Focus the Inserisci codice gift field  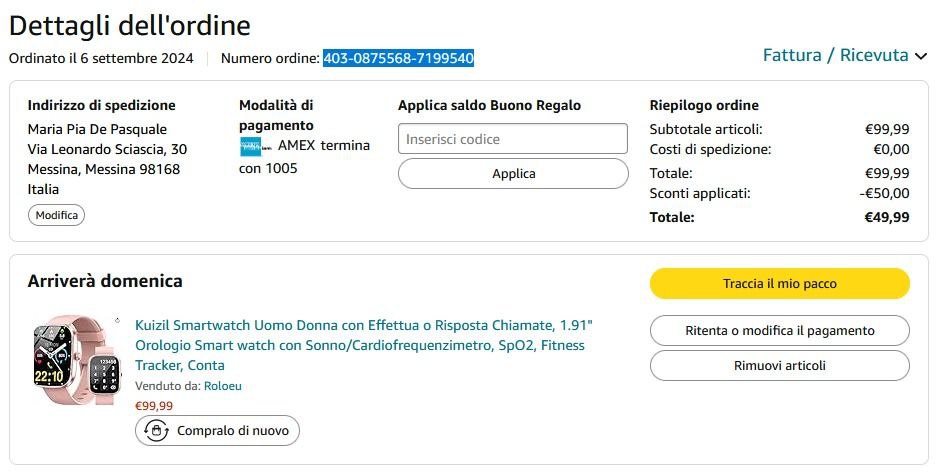pos(512,139)
